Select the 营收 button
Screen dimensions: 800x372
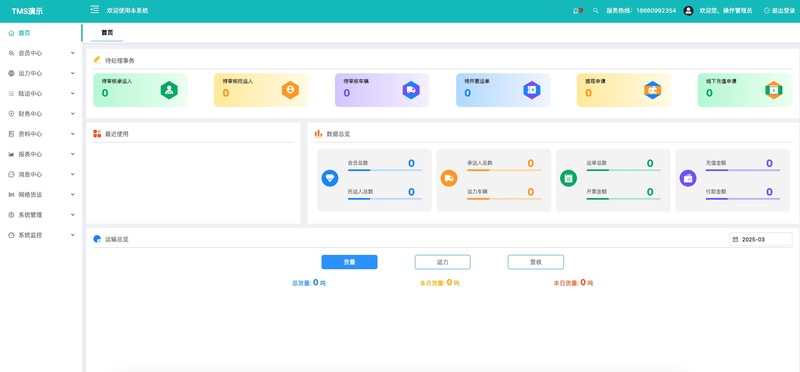click(x=536, y=262)
